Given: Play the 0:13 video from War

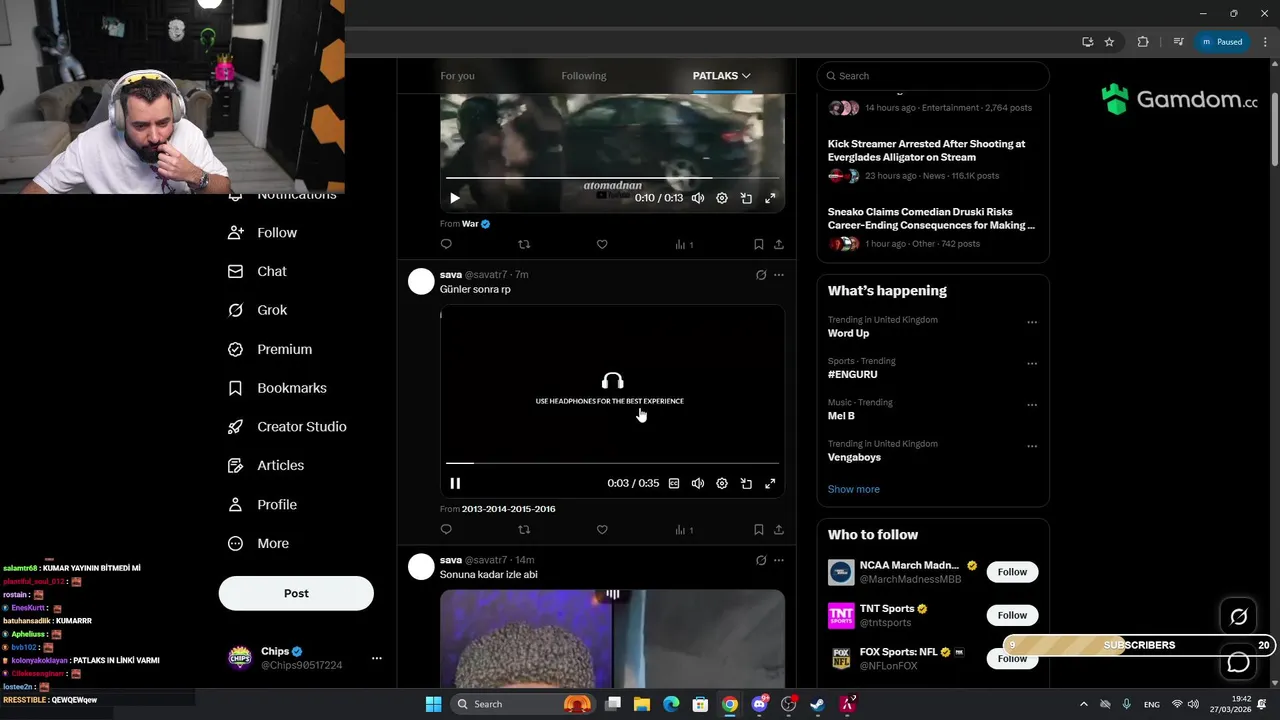Looking at the screenshot, I should [455, 198].
